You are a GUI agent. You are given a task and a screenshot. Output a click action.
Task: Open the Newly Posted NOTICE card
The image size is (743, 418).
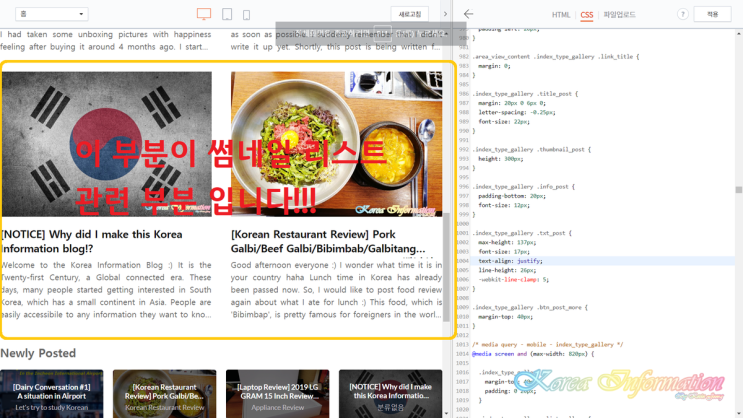click(x=390, y=394)
